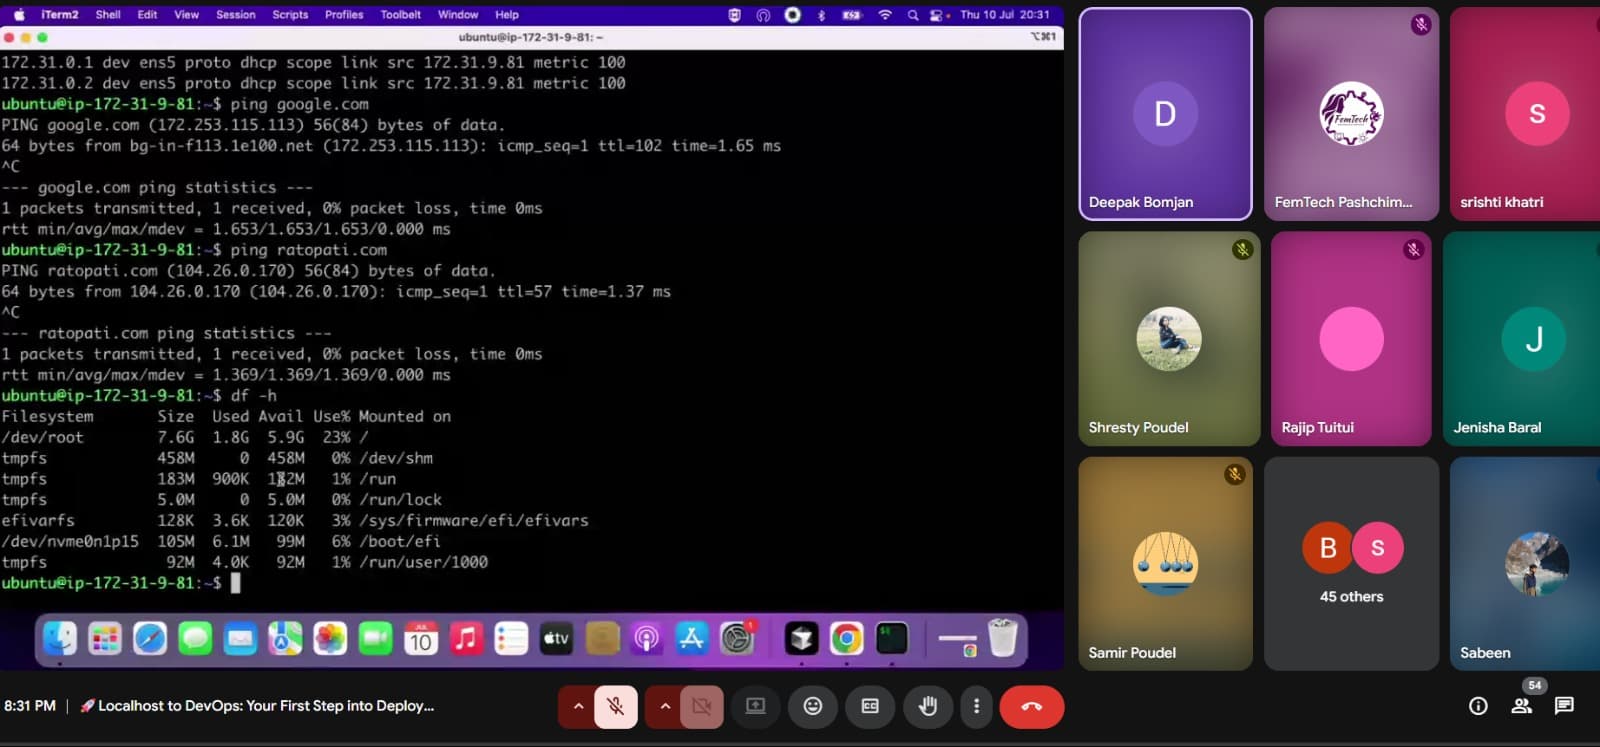Click the Safari icon in the shared dock

pos(150,639)
